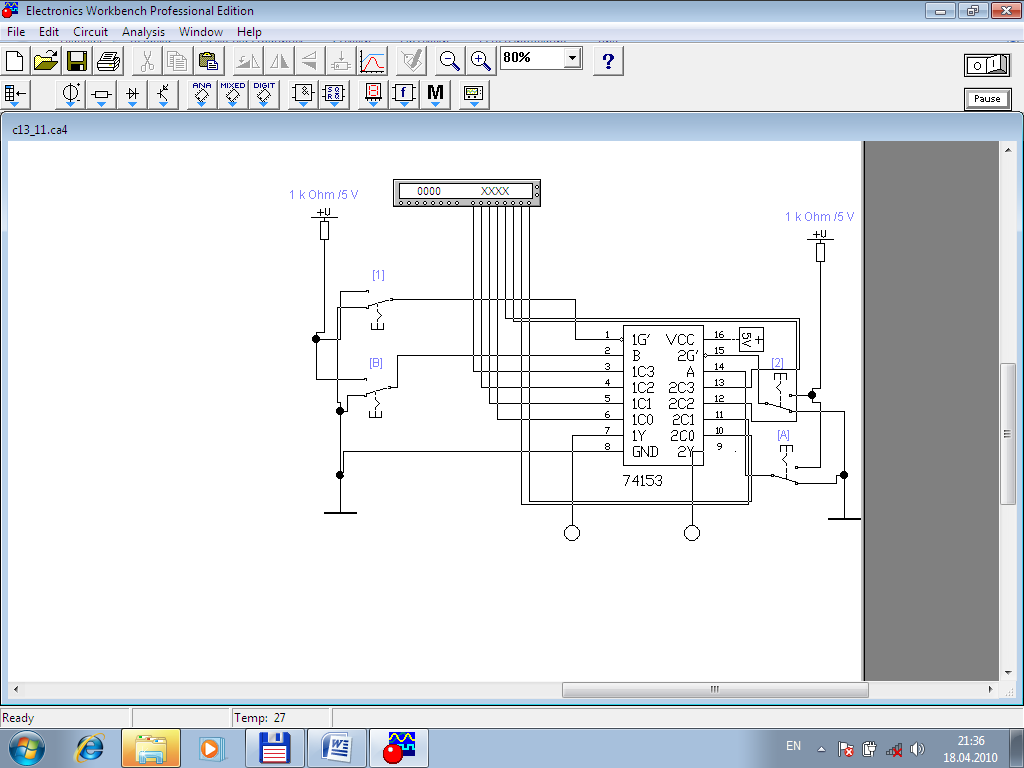1024x768 pixels.
Task: Zoom out with magnifier minus
Action: click(449, 61)
